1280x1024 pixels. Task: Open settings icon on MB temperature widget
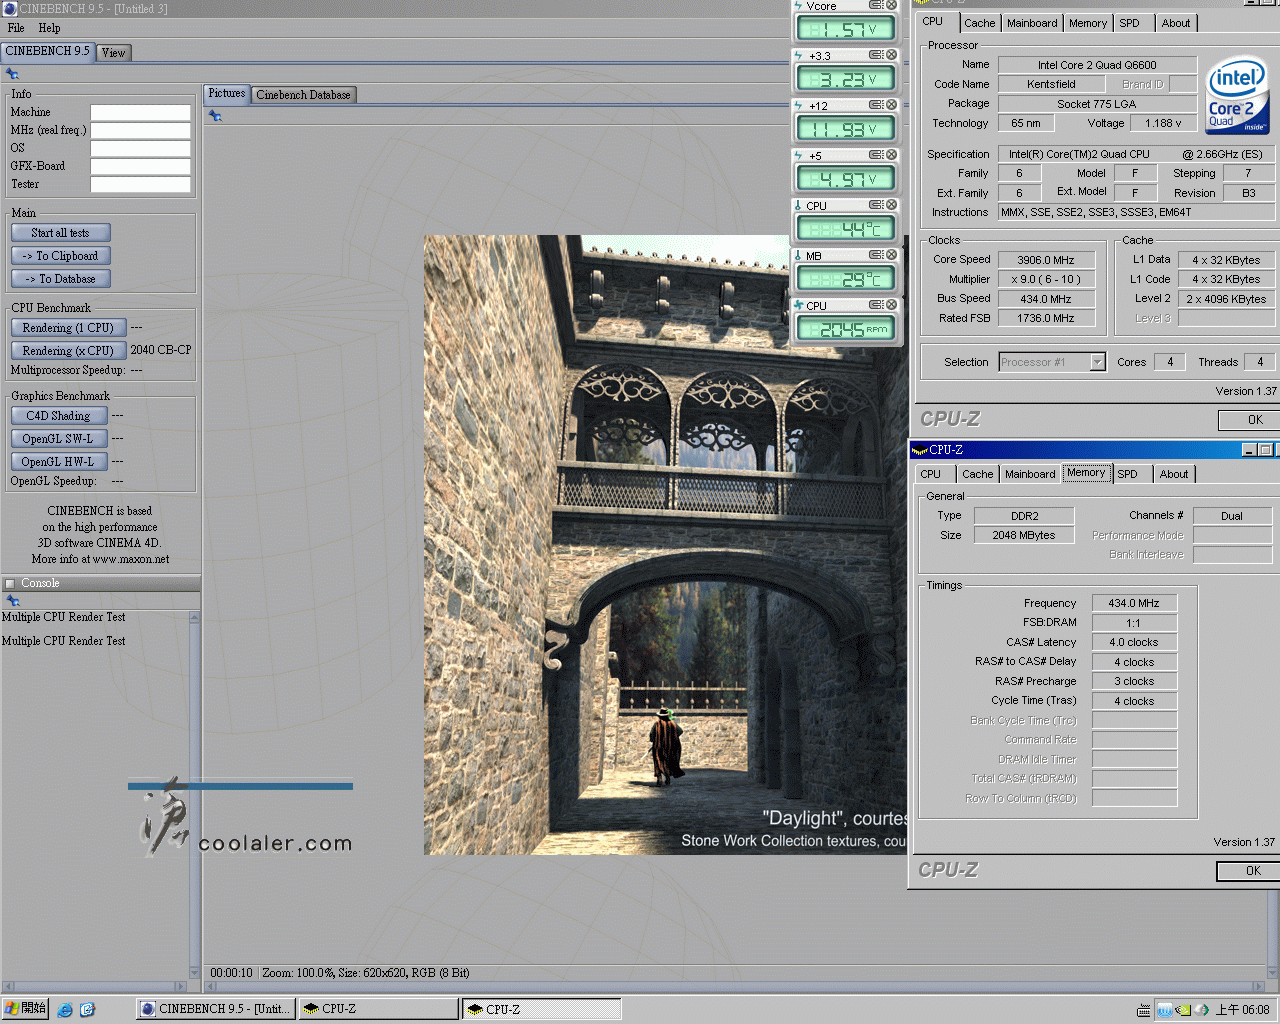(875, 255)
